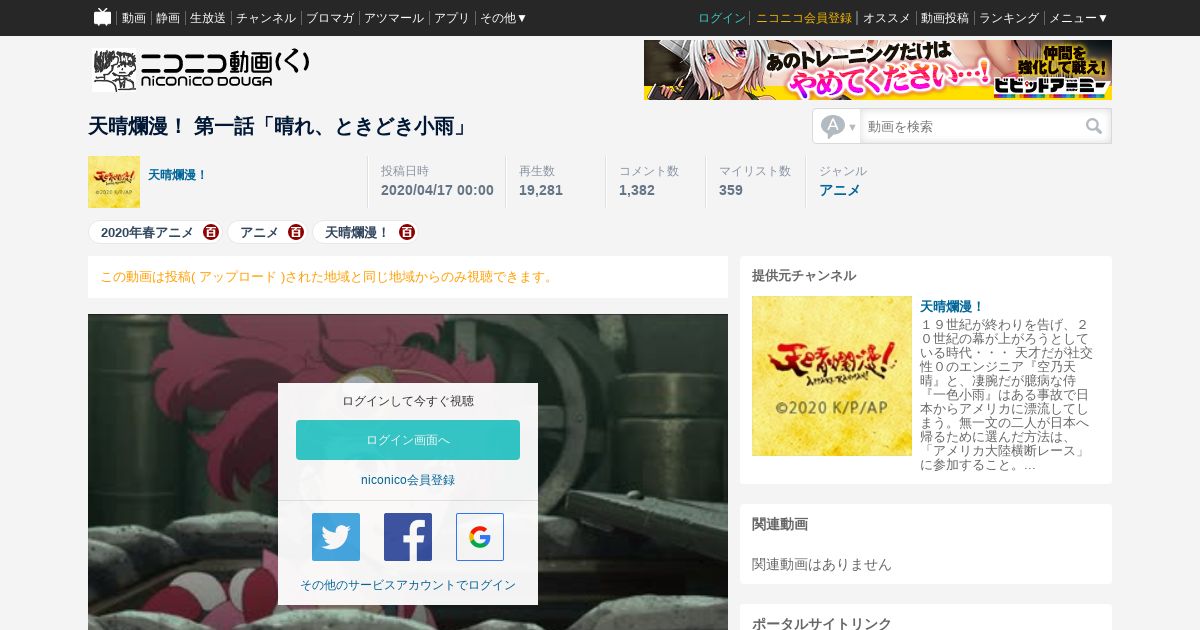The image size is (1200, 630).
Task: Open 天晴爛漫！ title in 提供元チャンネル panel
Action: click(x=953, y=306)
